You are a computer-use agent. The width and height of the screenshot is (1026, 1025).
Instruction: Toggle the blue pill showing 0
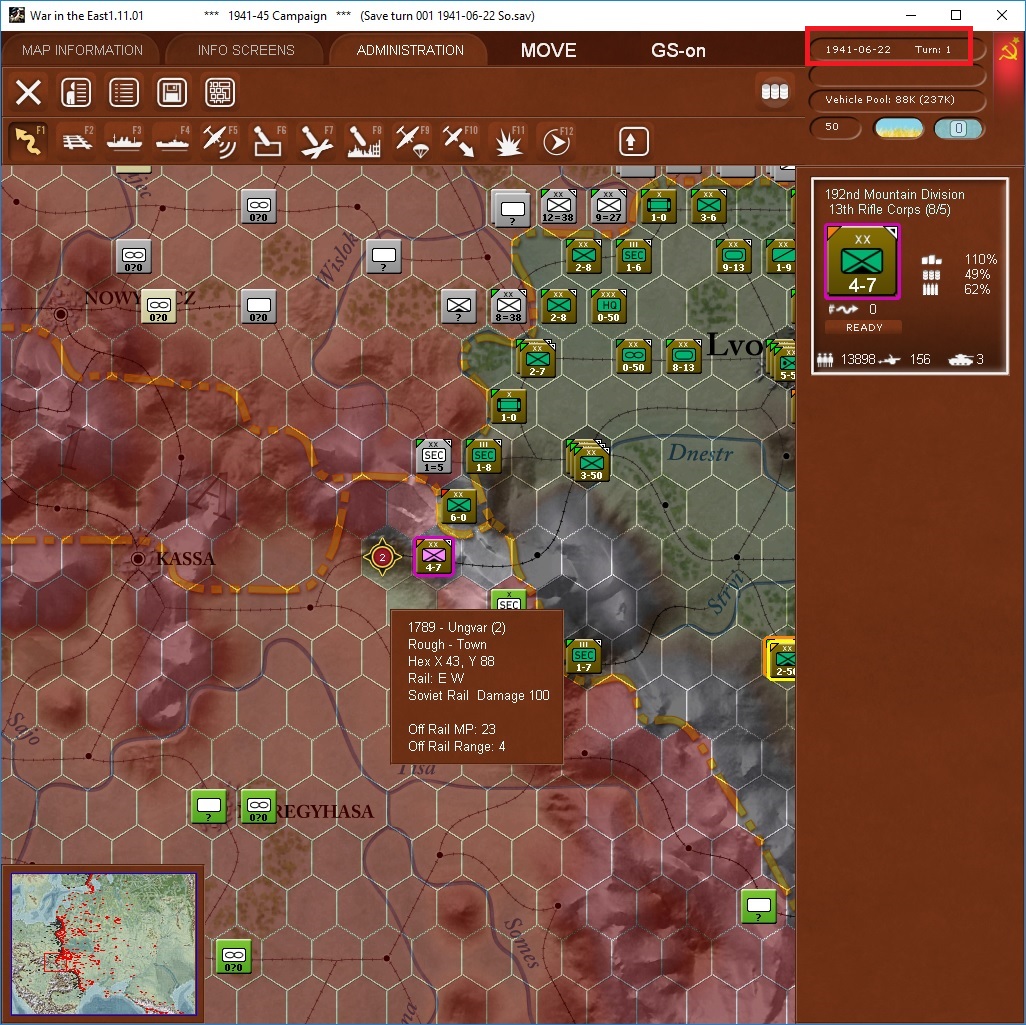(959, 128)
